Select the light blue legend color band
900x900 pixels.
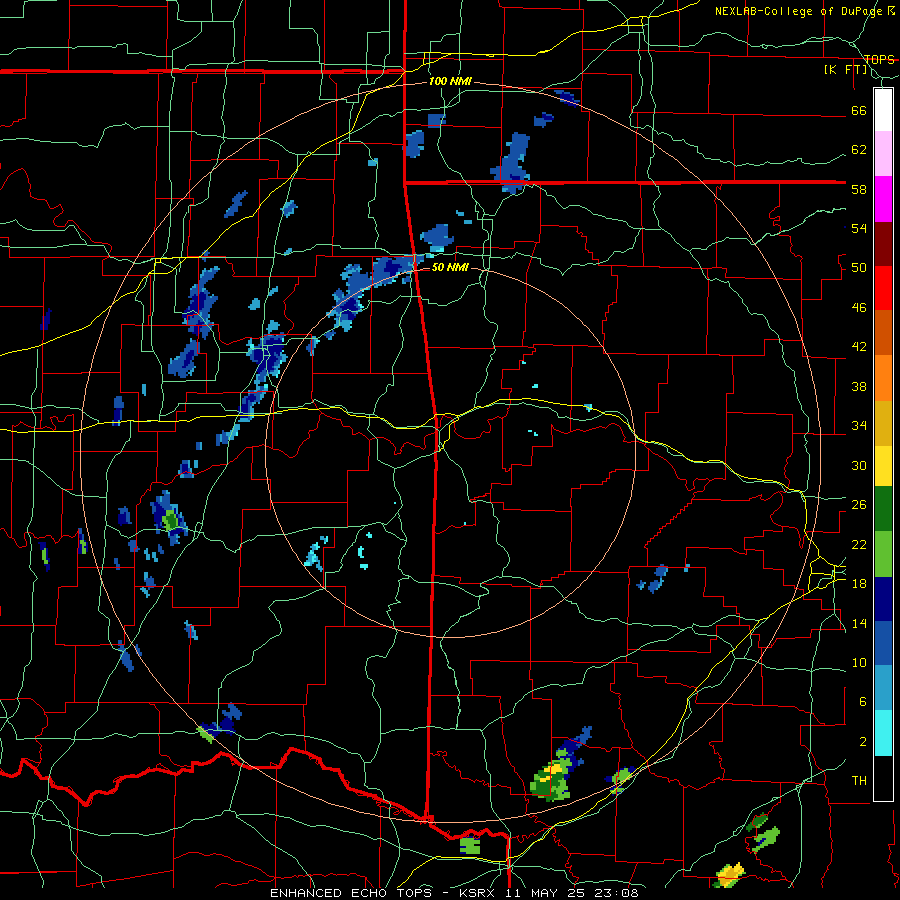tap(883, 688)
